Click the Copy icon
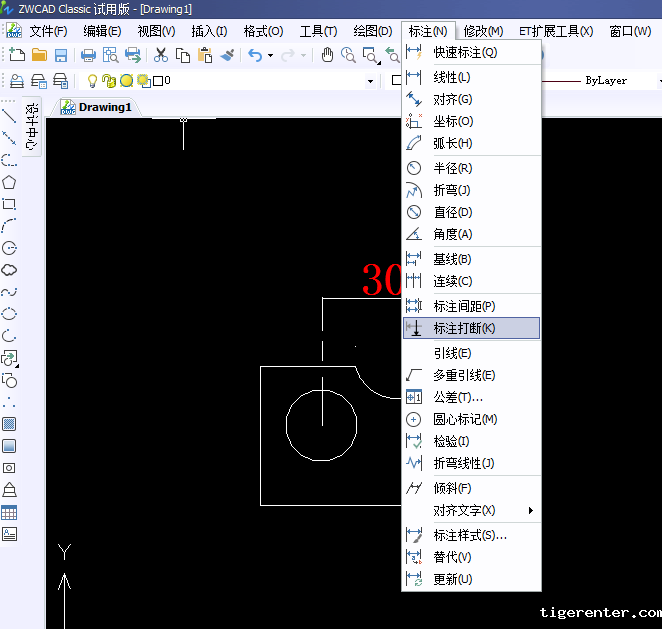 [x=183, y=55]
